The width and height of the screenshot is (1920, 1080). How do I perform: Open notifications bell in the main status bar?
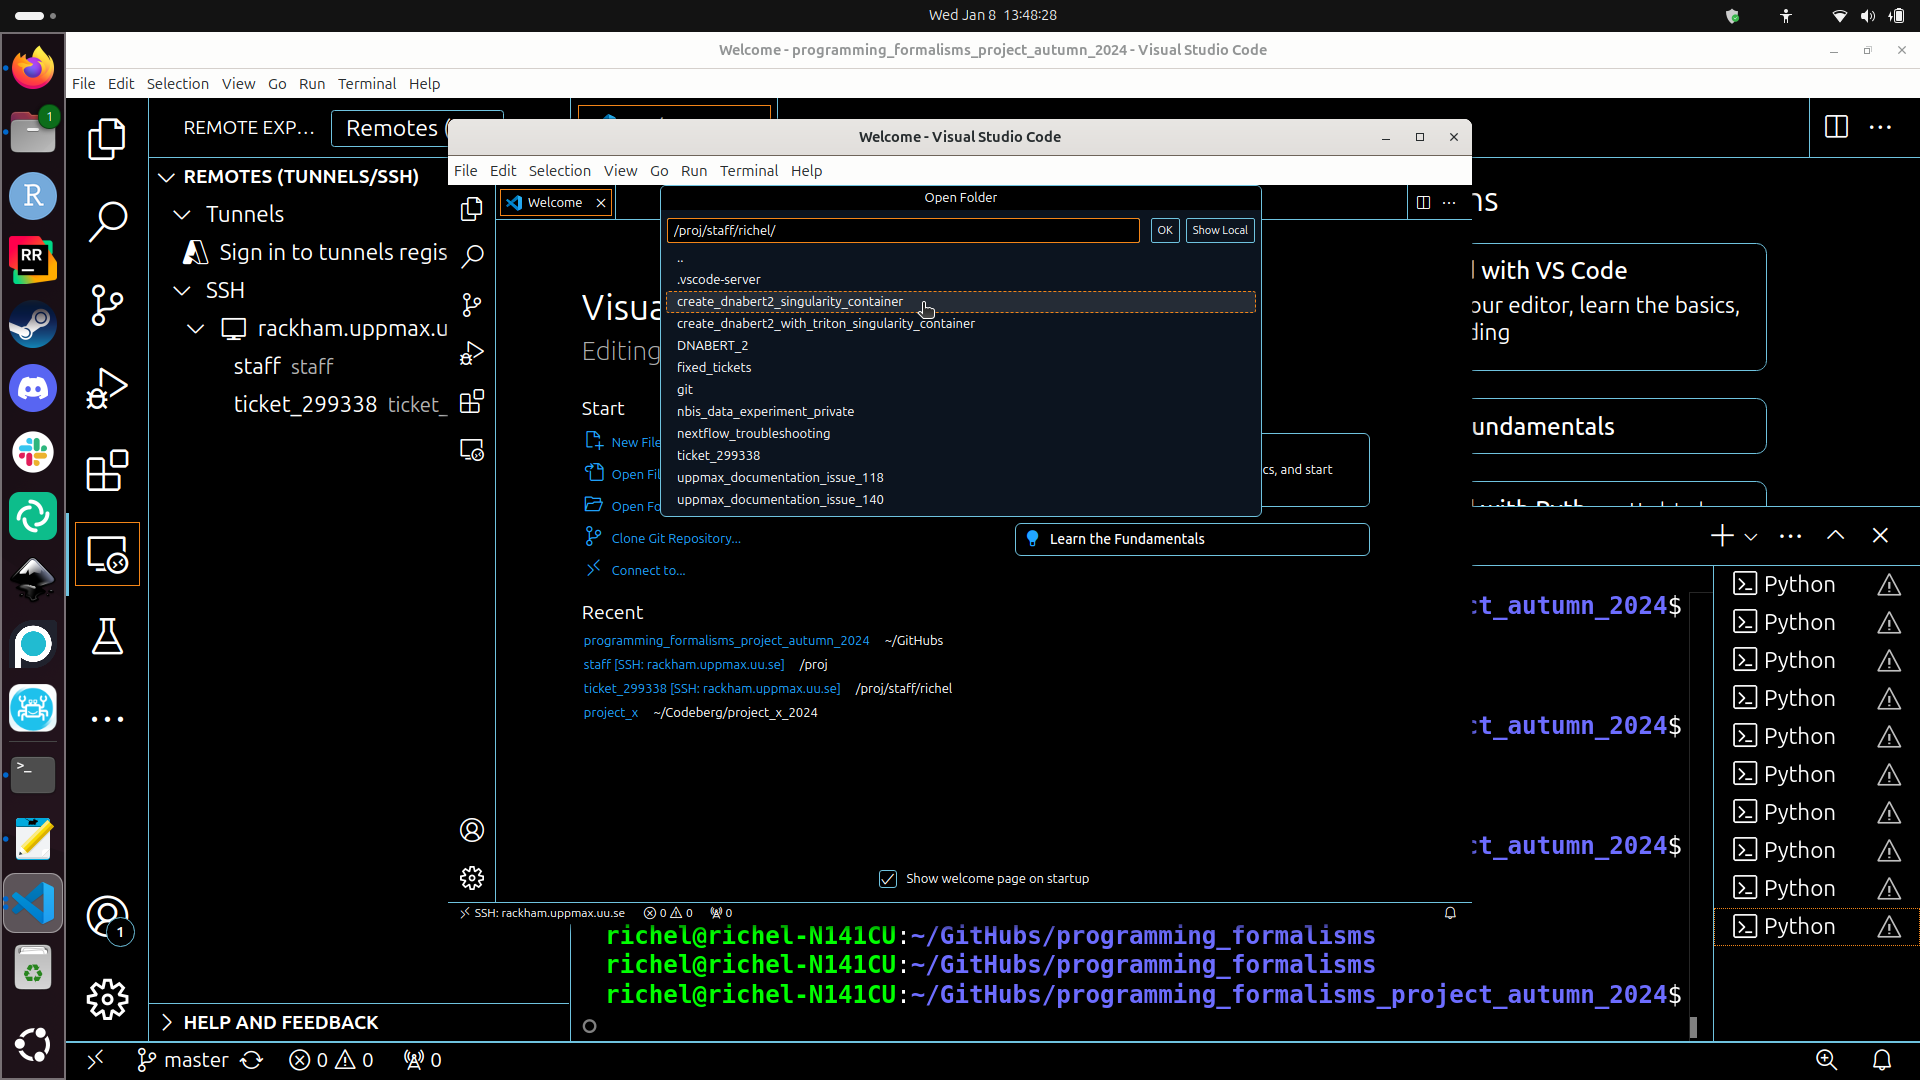[1882, 1060]
